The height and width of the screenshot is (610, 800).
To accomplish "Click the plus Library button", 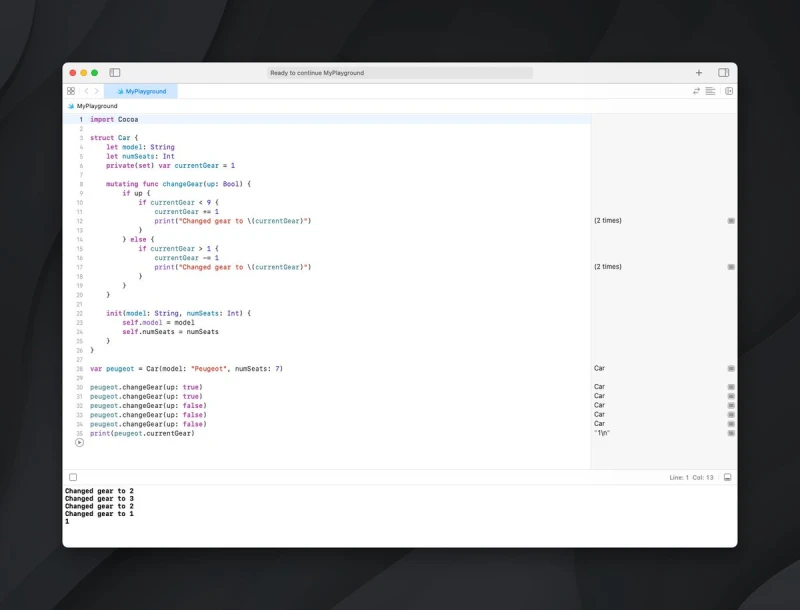I will click(699, 73).
